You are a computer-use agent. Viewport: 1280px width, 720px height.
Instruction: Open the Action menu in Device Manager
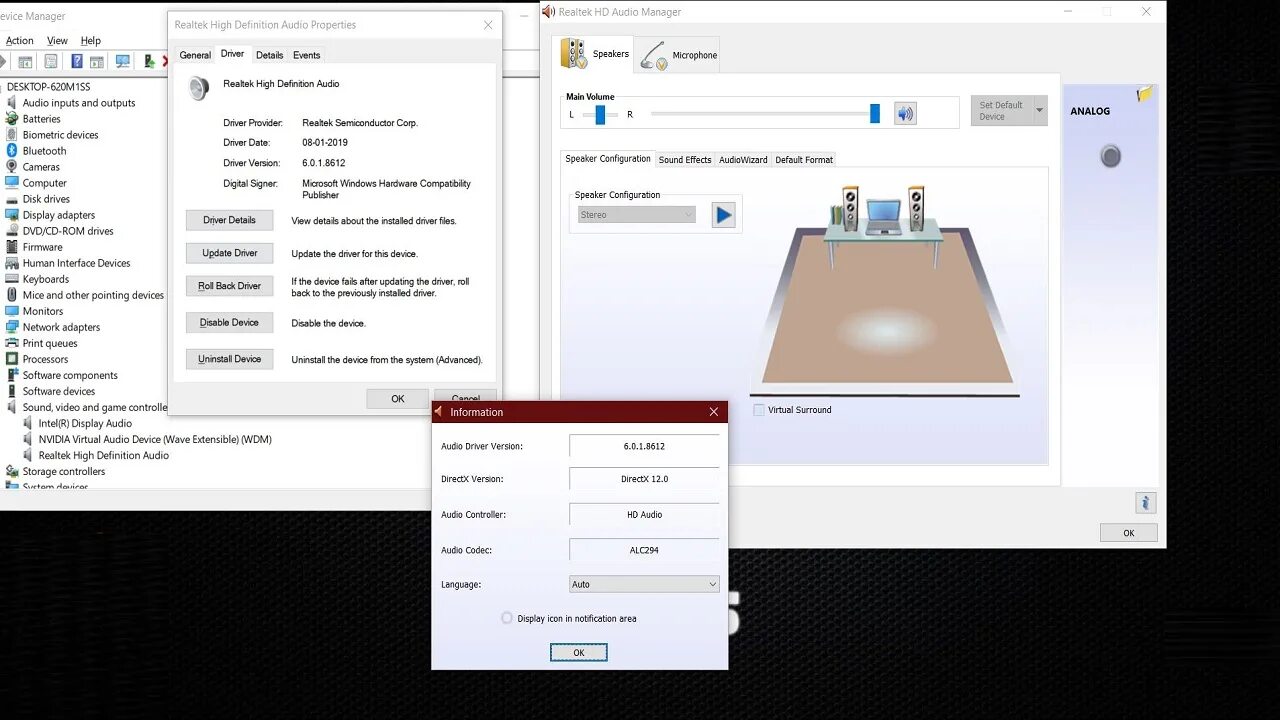(19, 41)
